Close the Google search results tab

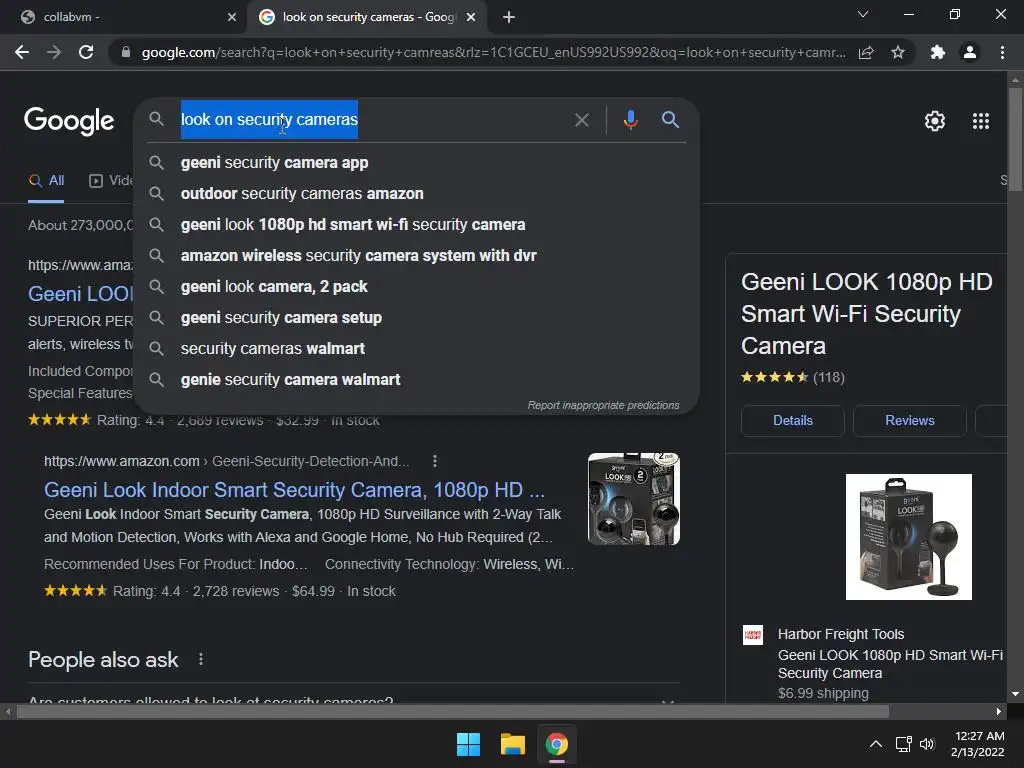(x=471, y=17)
